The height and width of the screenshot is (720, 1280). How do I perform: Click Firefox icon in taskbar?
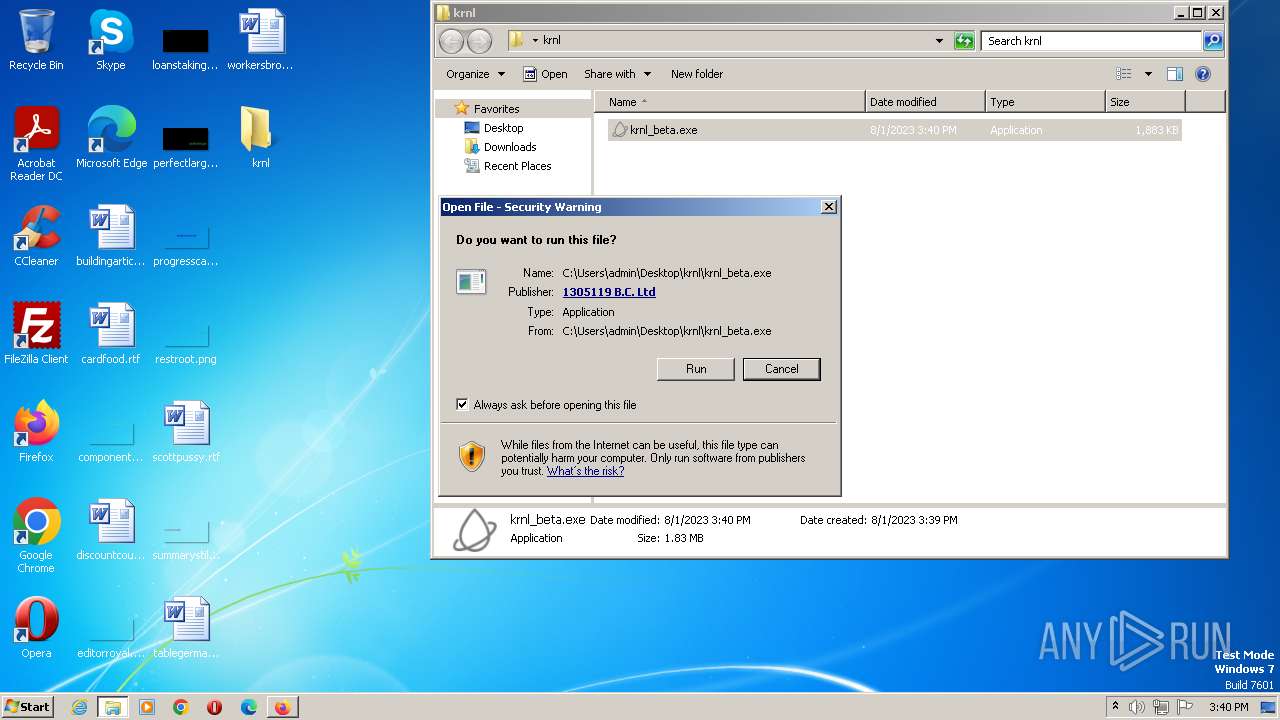point(283,707)
